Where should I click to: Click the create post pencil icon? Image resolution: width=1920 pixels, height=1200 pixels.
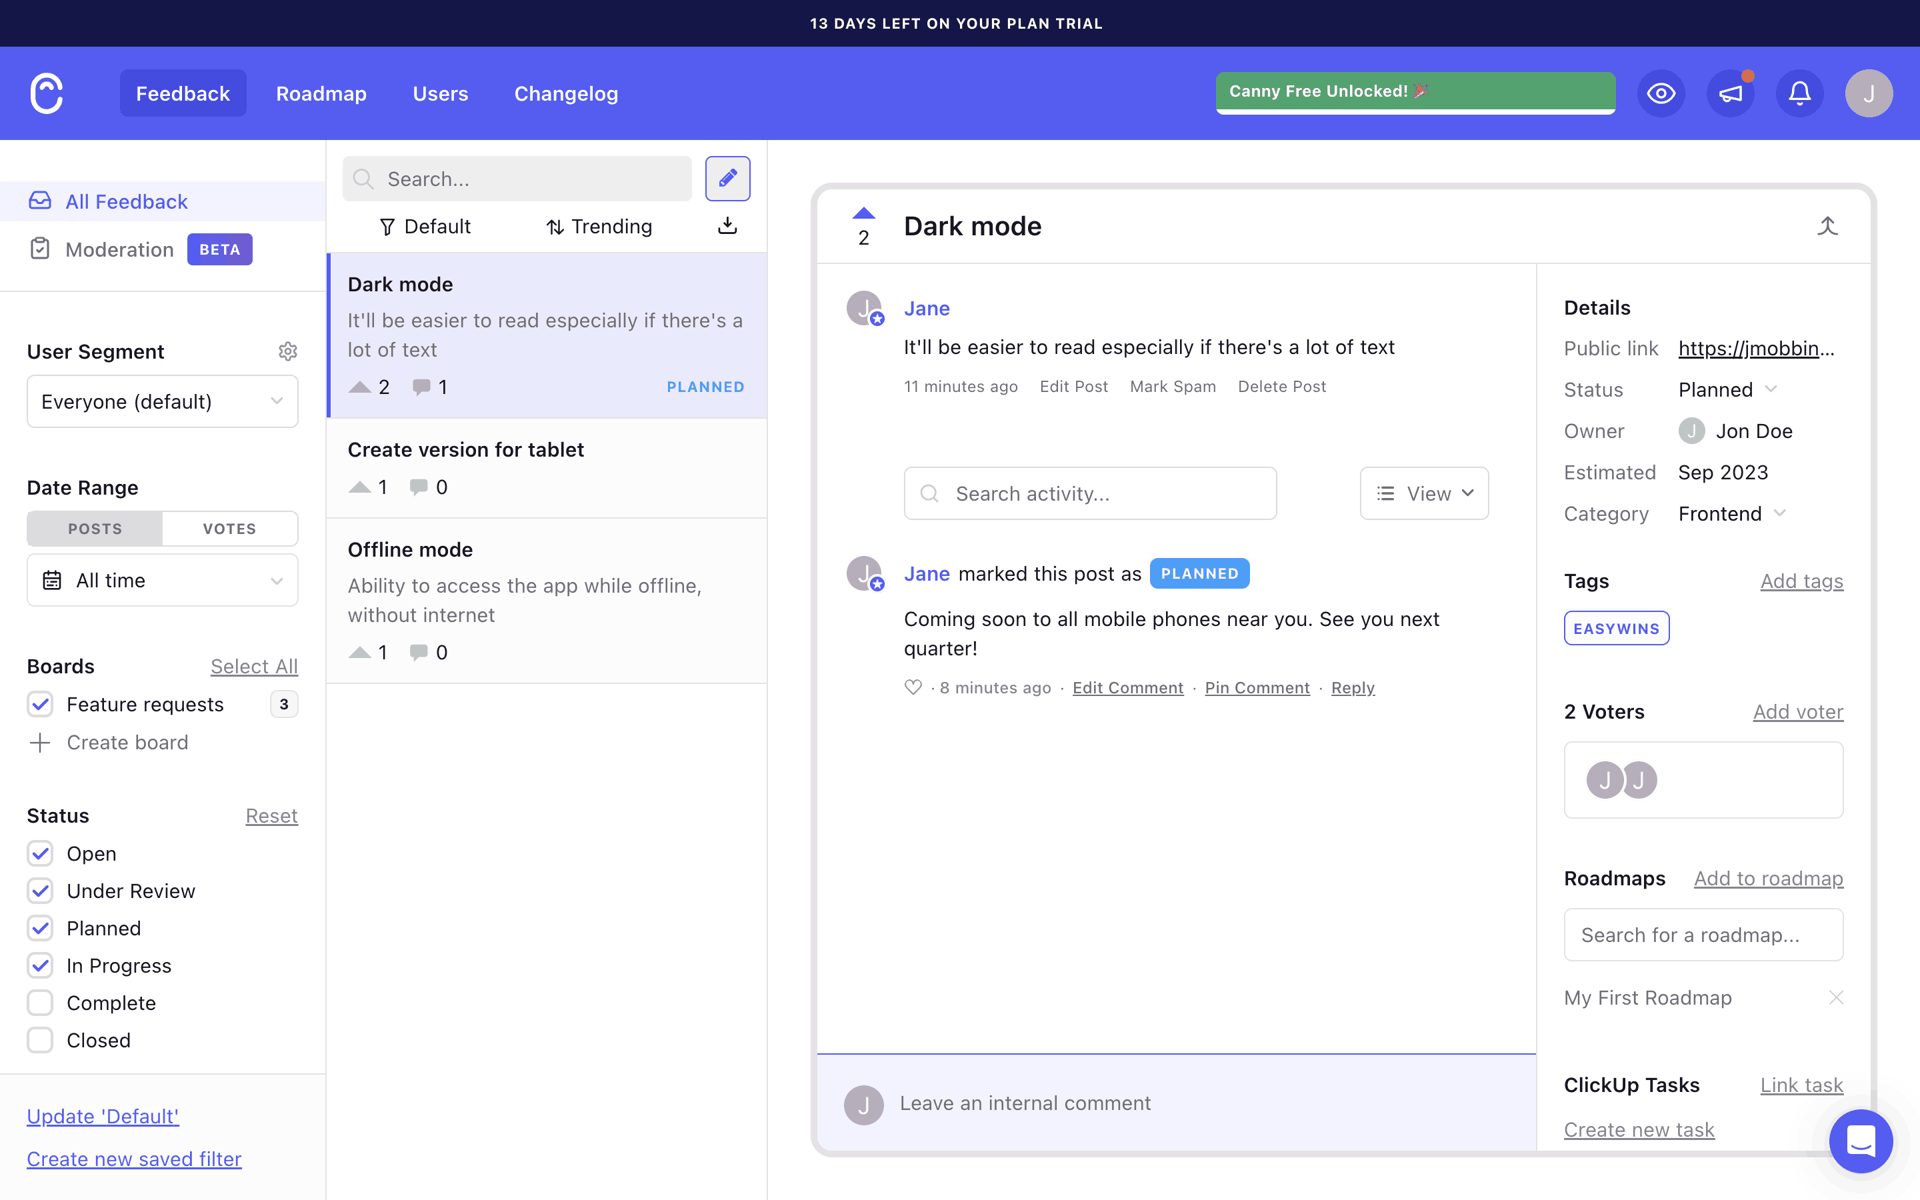[x=727, y=178]
